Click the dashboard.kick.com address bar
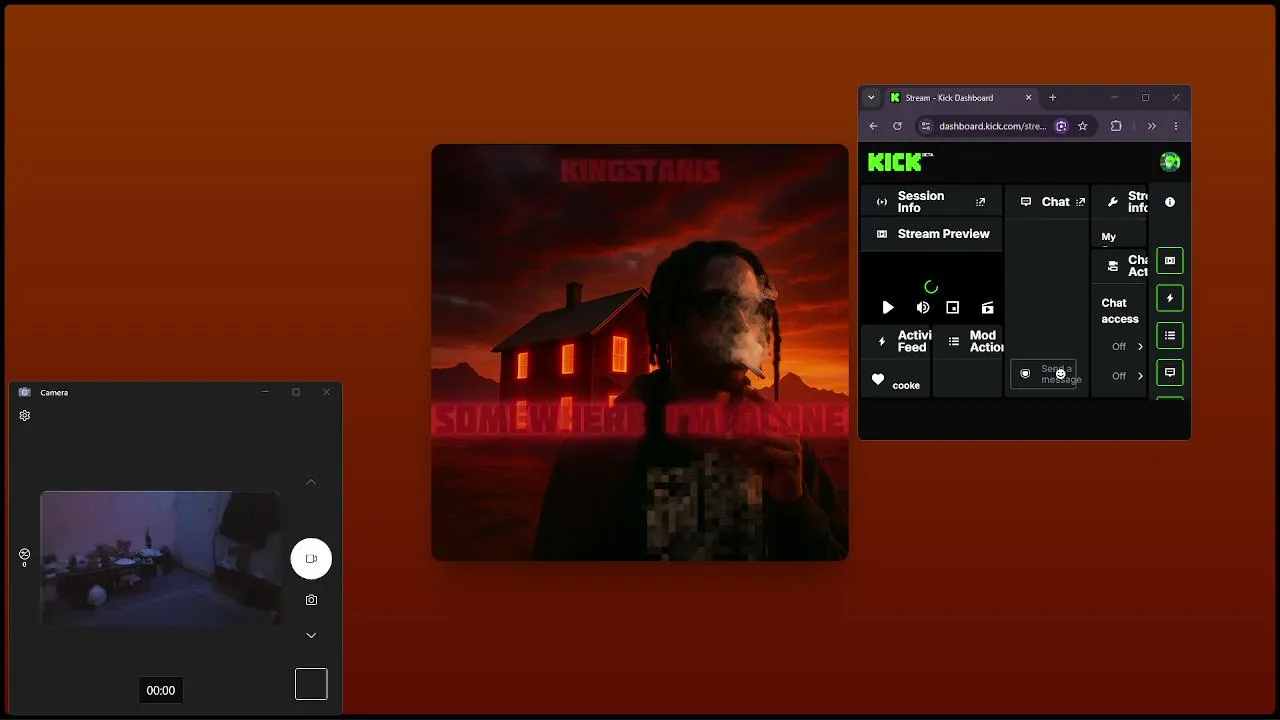The image size is (1280, 720). pyautogui.click(x=992, y=126)
